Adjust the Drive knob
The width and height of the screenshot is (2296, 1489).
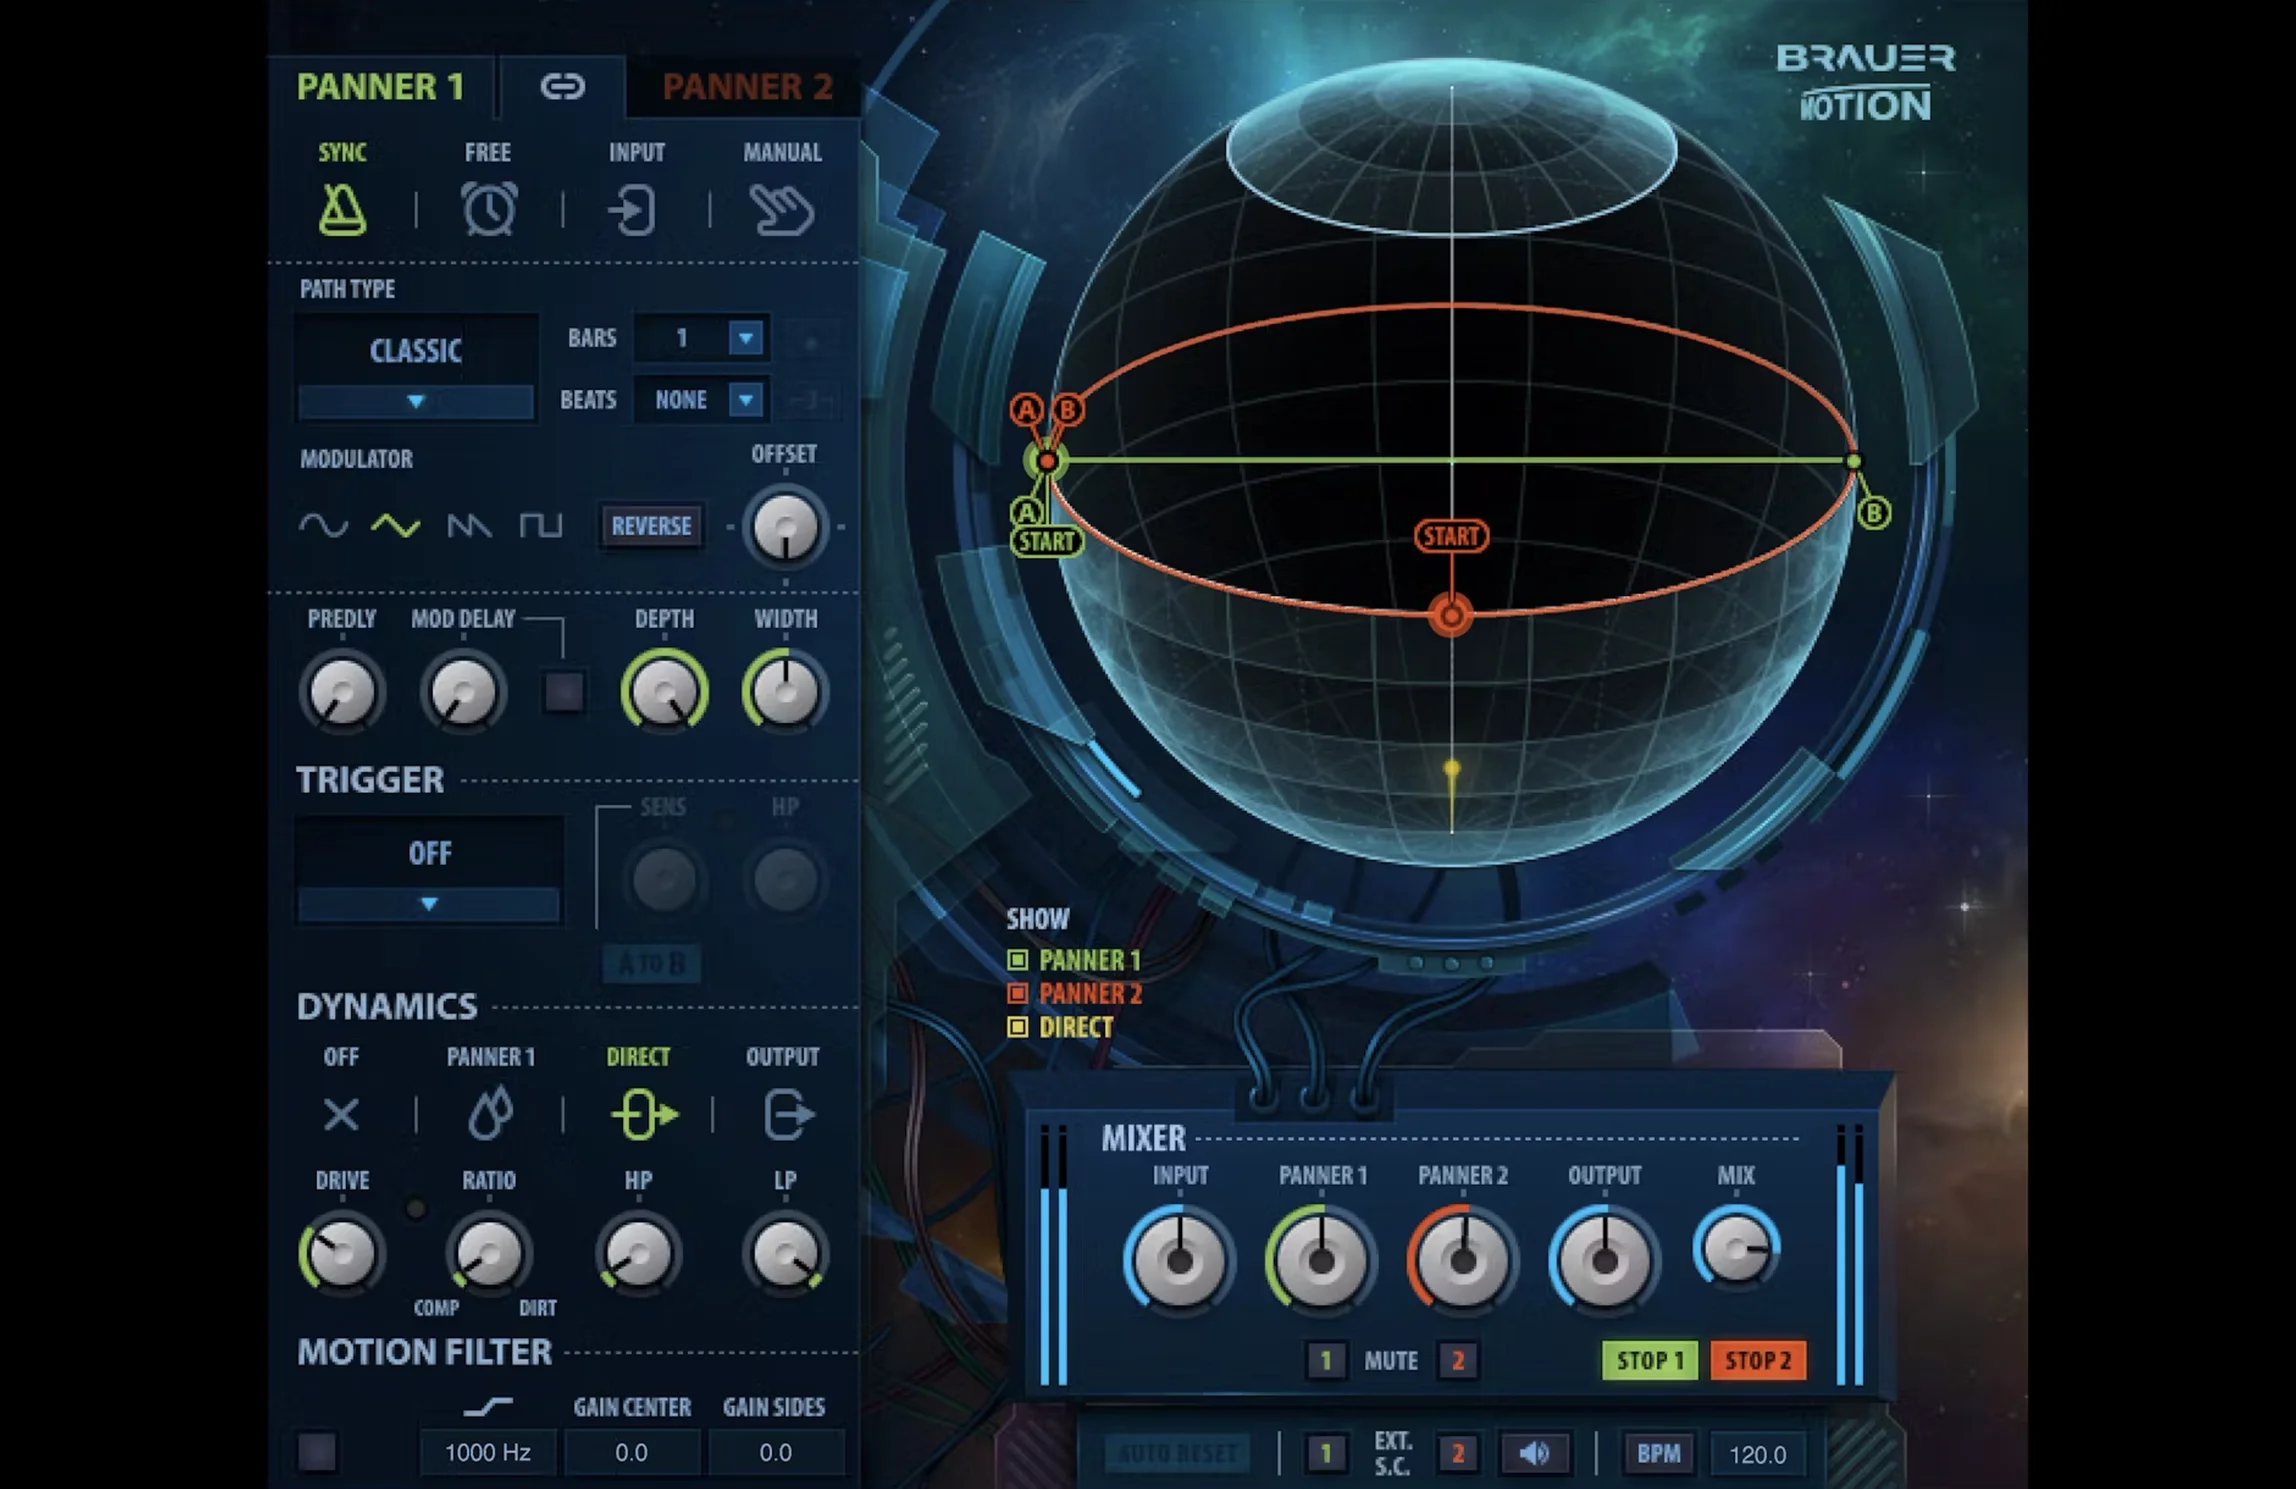342,1253
